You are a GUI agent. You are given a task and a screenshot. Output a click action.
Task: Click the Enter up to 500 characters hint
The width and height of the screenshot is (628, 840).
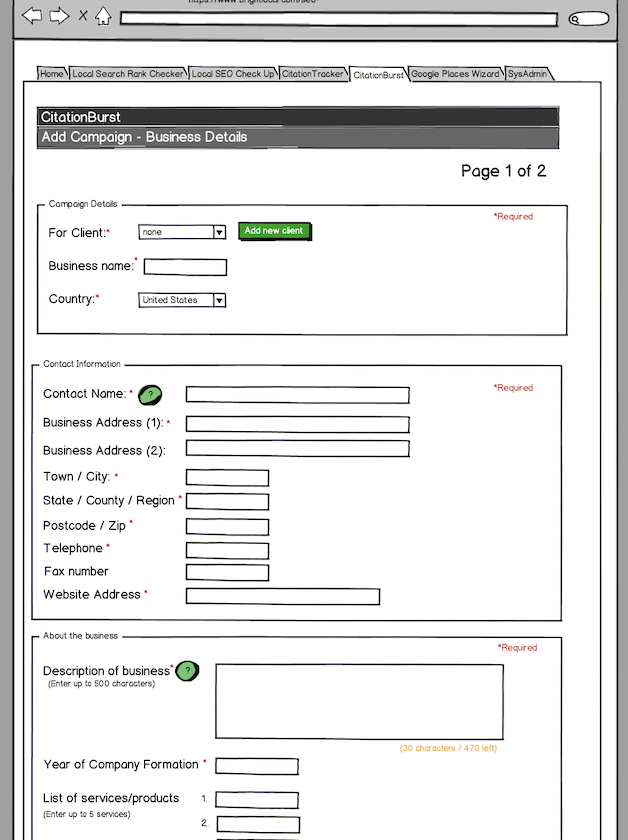[x=101, y=684]
